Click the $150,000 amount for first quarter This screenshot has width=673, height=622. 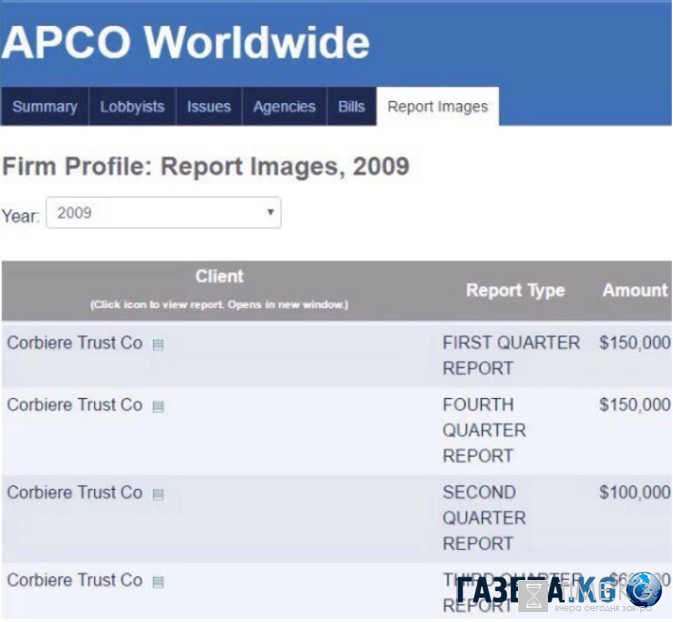click(x=635, y=343)
